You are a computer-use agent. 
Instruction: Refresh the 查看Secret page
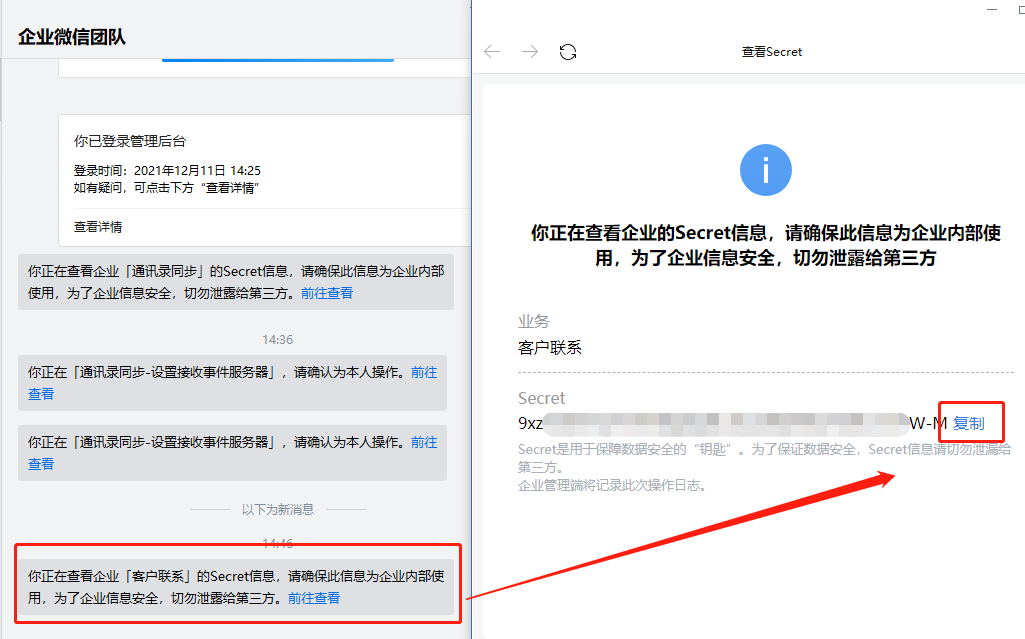(568, 52)
